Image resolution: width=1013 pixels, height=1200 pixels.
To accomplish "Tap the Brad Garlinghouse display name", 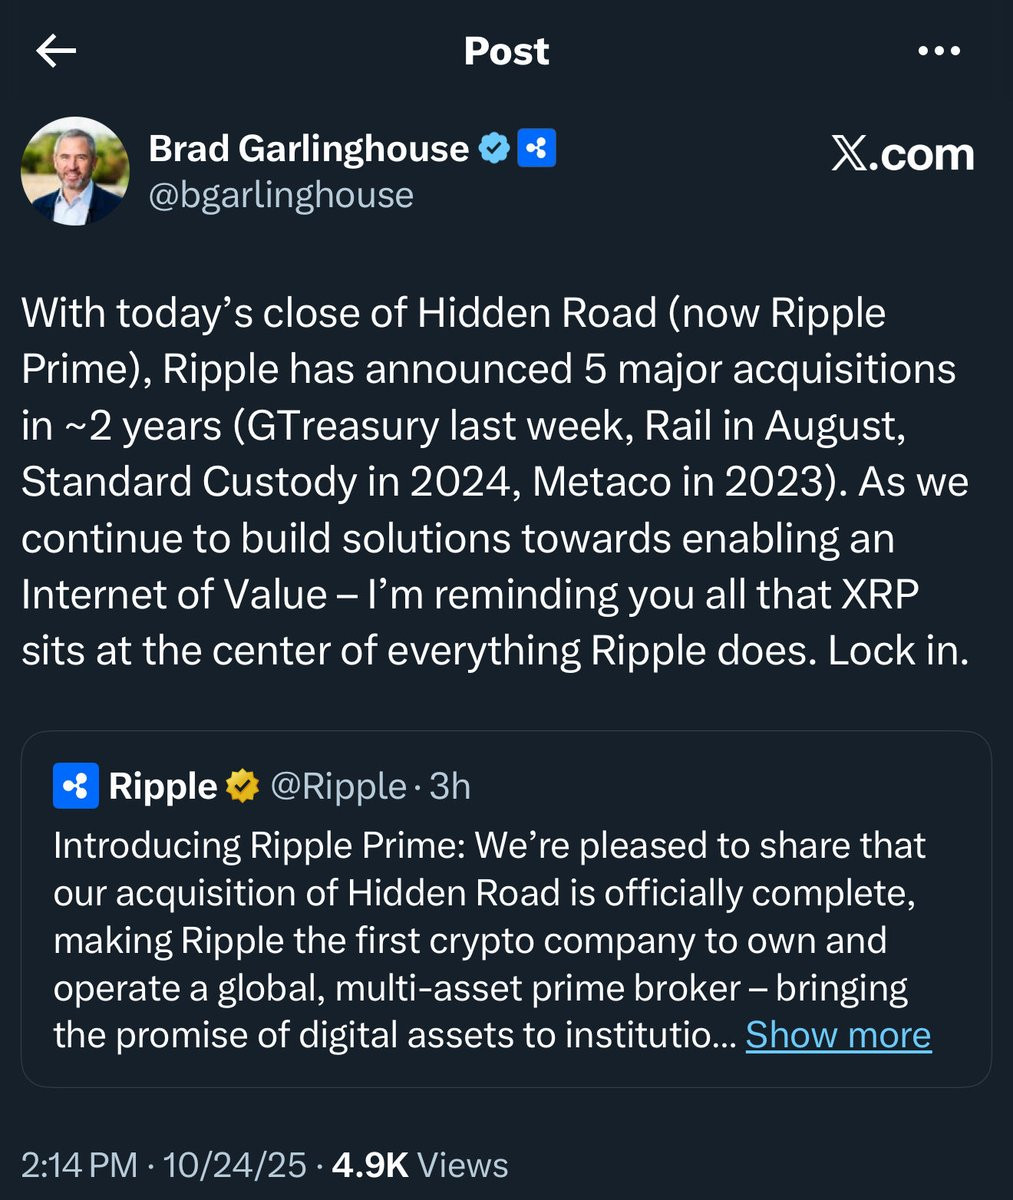I will [x=308, y=149].
